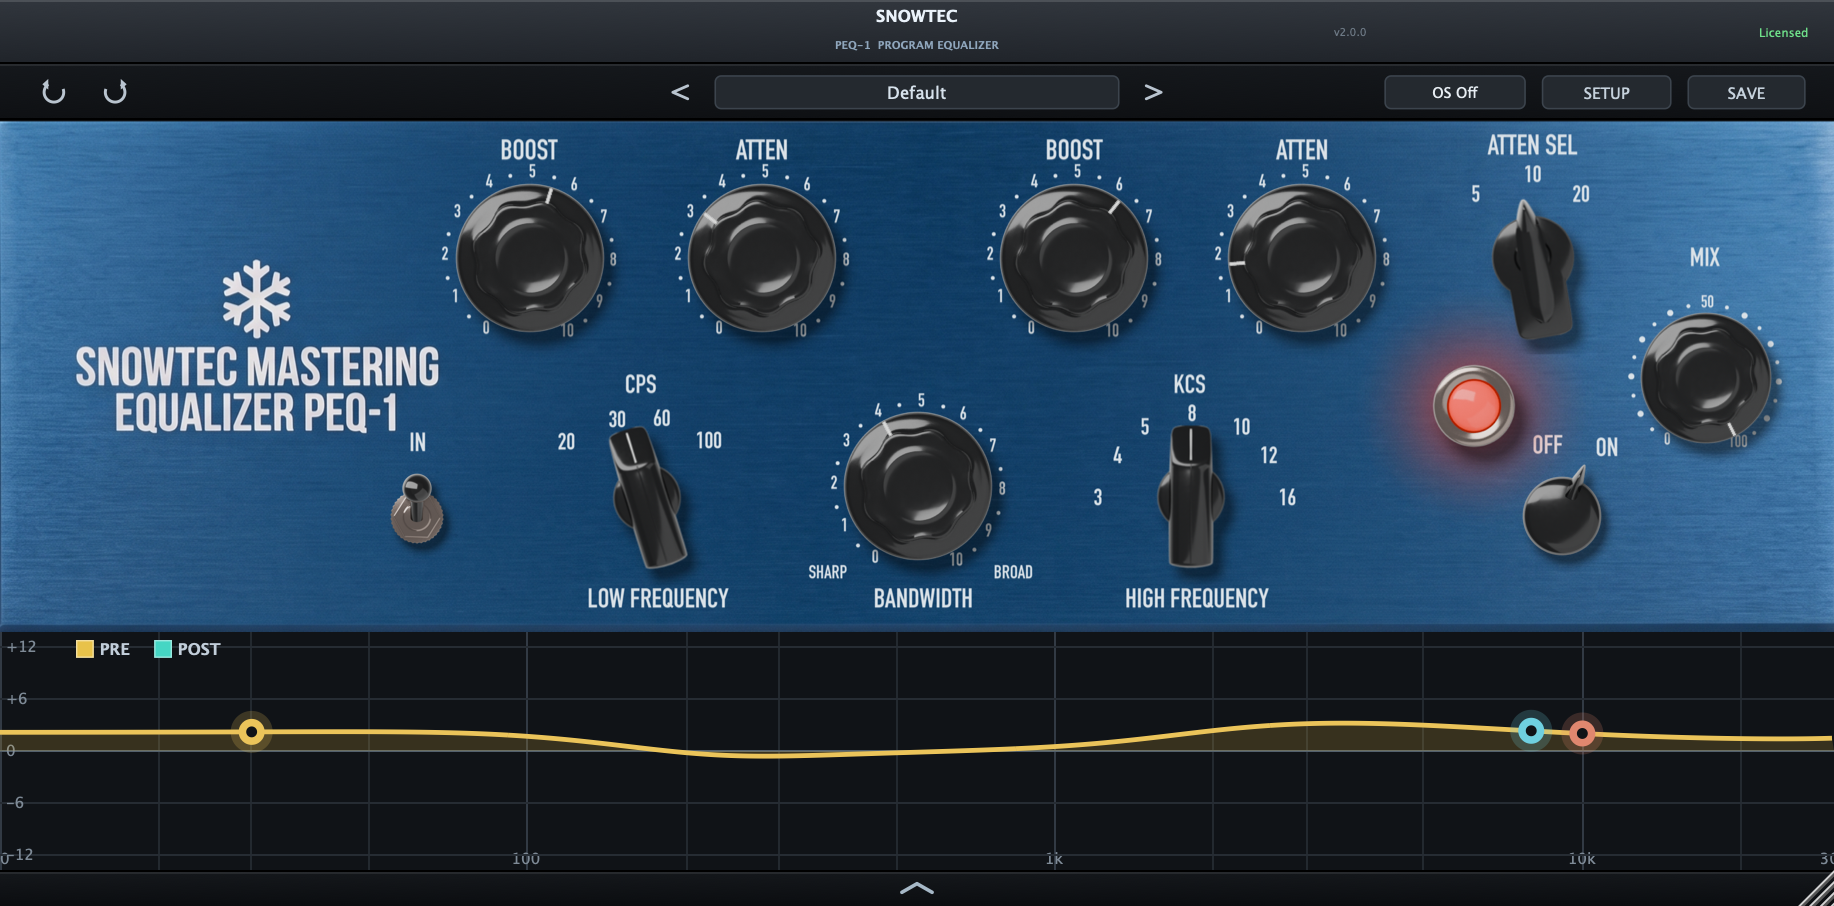Click the redo arrow icon
This screenshot has width=1834, height=906.
pyautogui.click(x=116, y=92)
